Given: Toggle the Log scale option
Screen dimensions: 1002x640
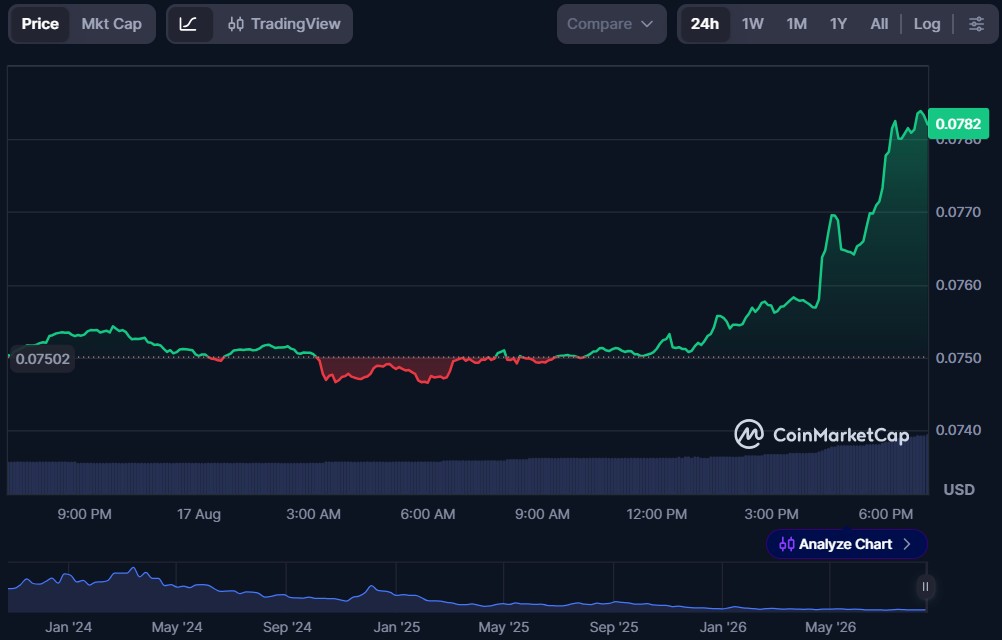Looking at the screenshot, I should (927, 24).
